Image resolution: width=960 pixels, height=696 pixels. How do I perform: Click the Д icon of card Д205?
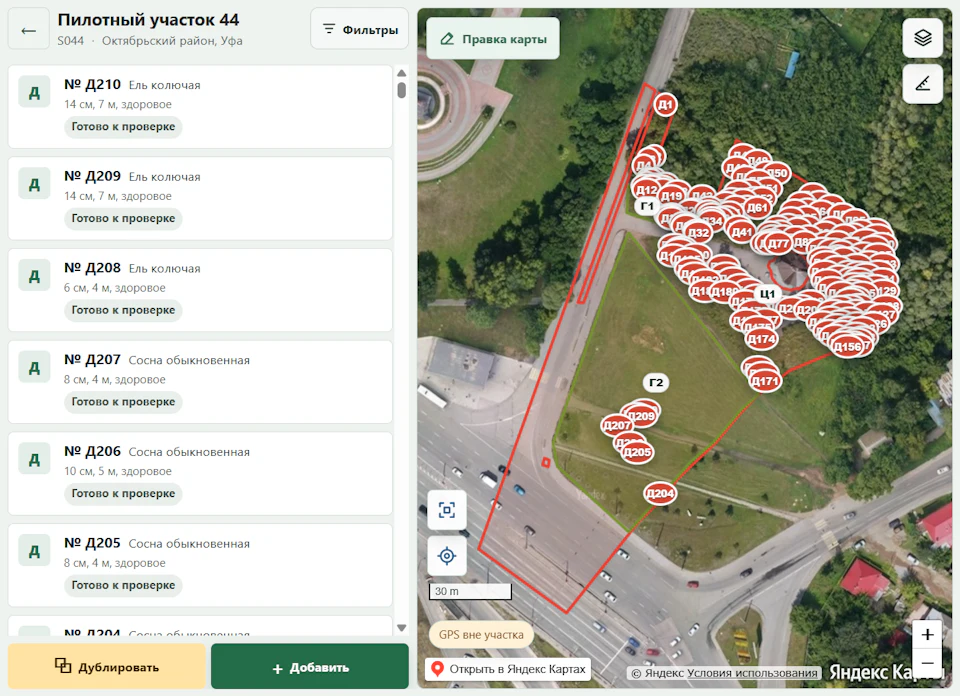(34, 552)
